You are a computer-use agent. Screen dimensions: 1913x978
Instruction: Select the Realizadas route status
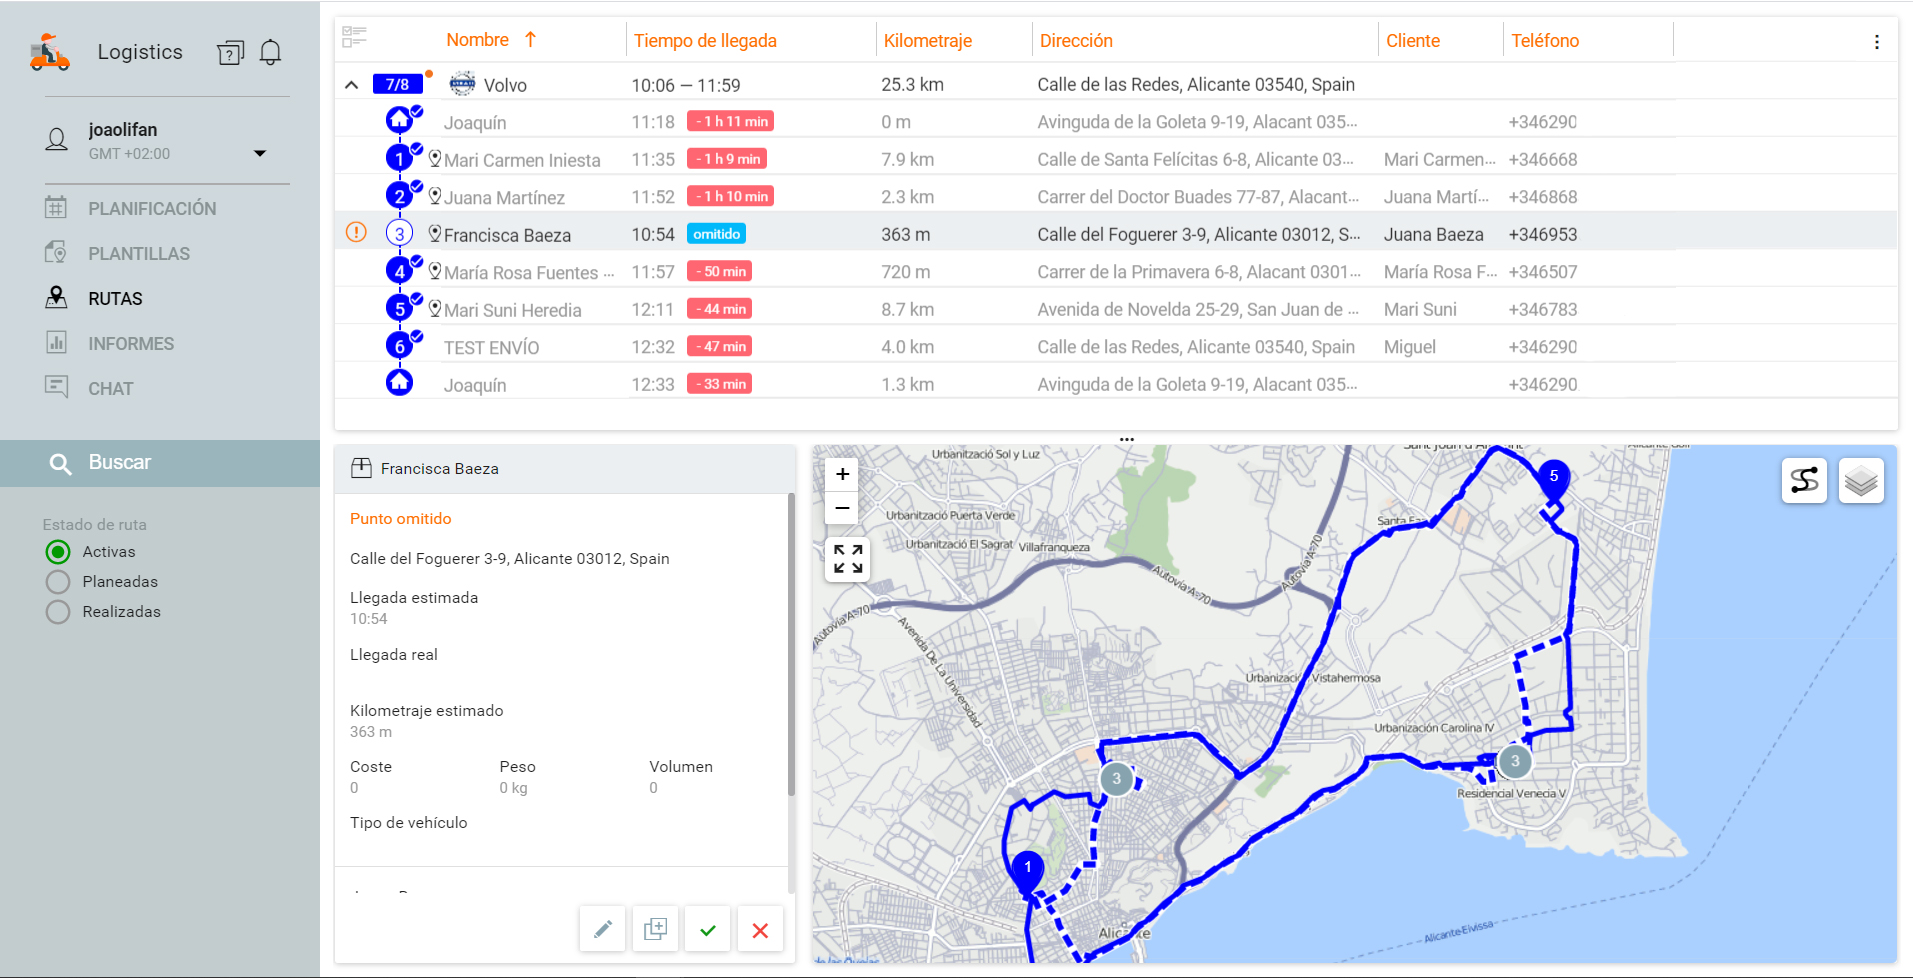click(x=58, y=612)
